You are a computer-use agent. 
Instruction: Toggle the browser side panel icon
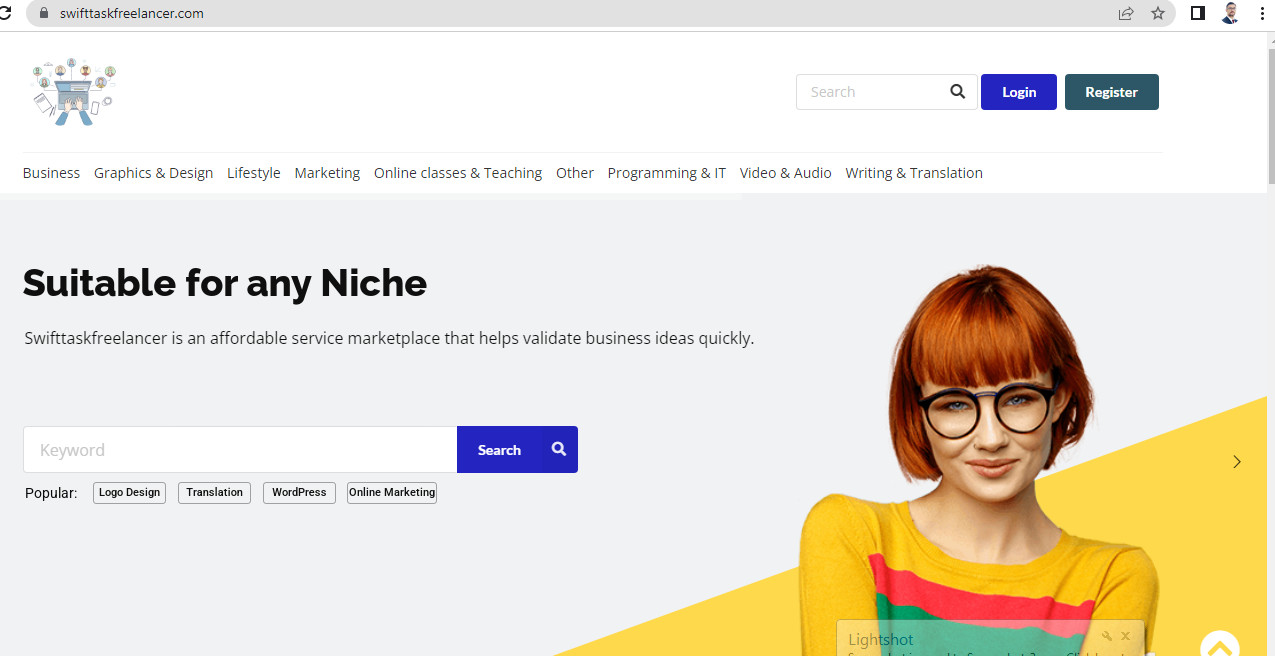click(x=1197, y=13)
